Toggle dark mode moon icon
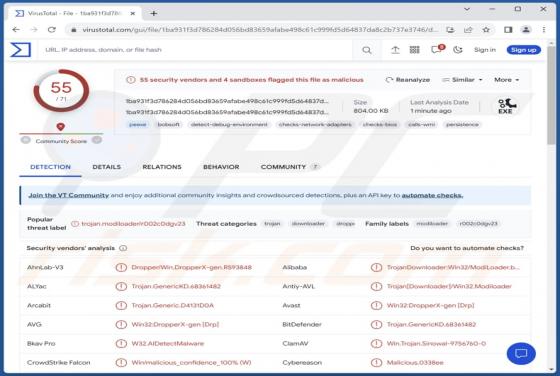This screenshot has height=376, width=560. (x=458, y=50)
